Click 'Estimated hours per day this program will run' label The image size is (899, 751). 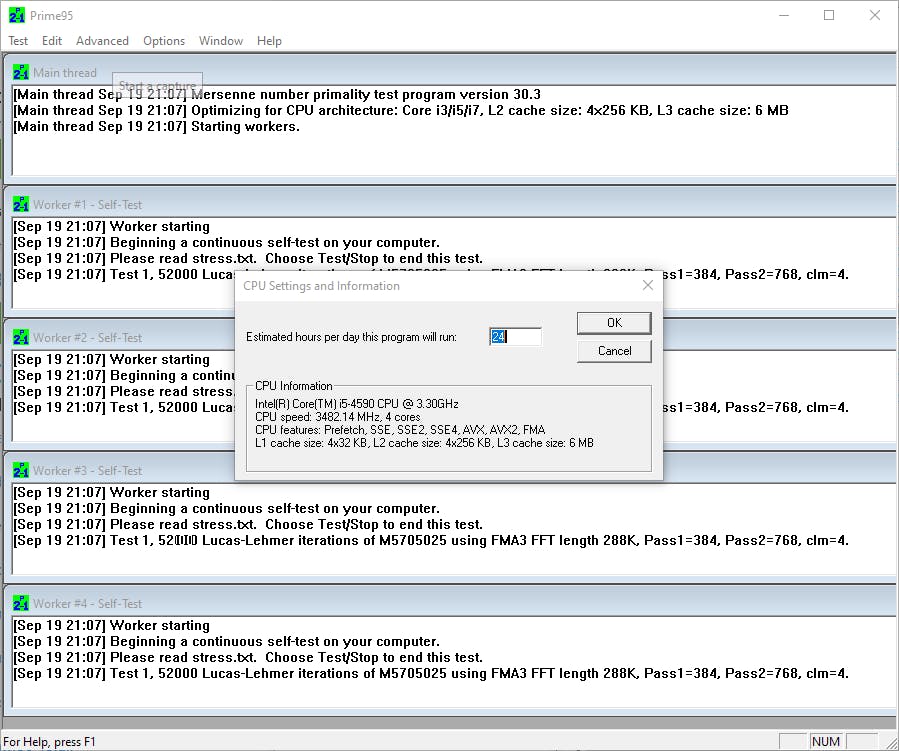coord(351,337)
